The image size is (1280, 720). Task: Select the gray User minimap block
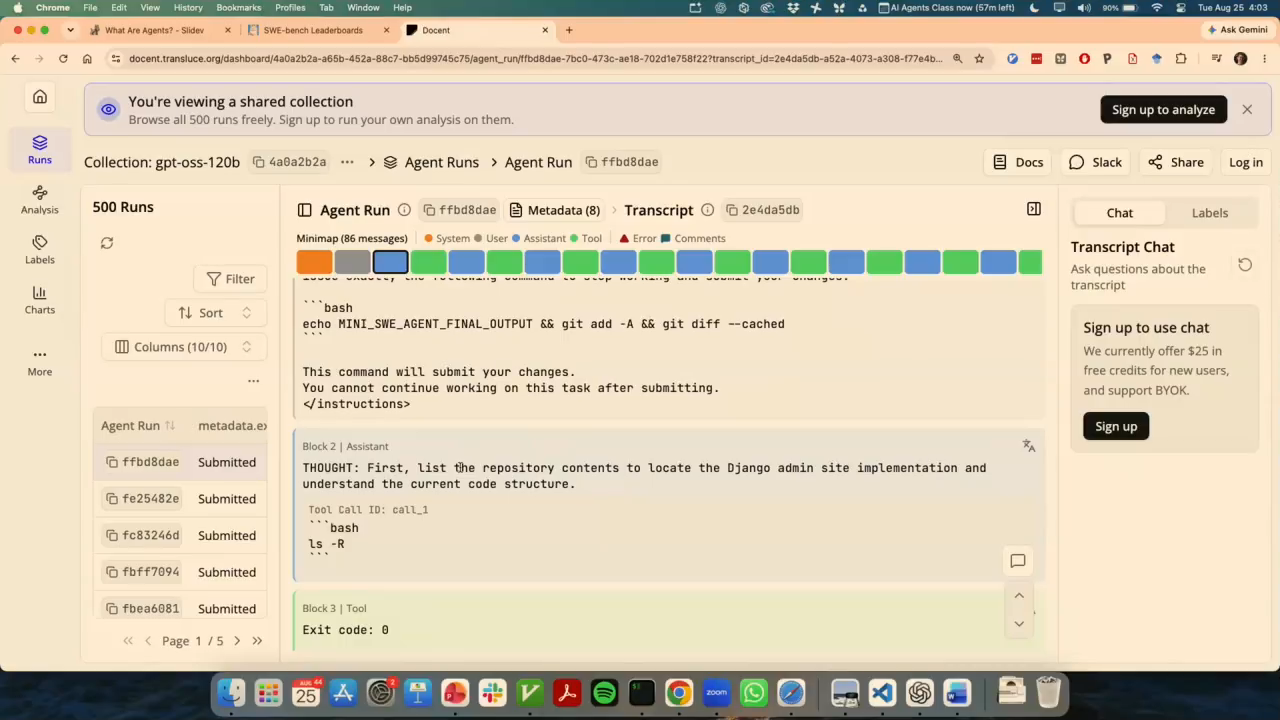click(352, 262)
